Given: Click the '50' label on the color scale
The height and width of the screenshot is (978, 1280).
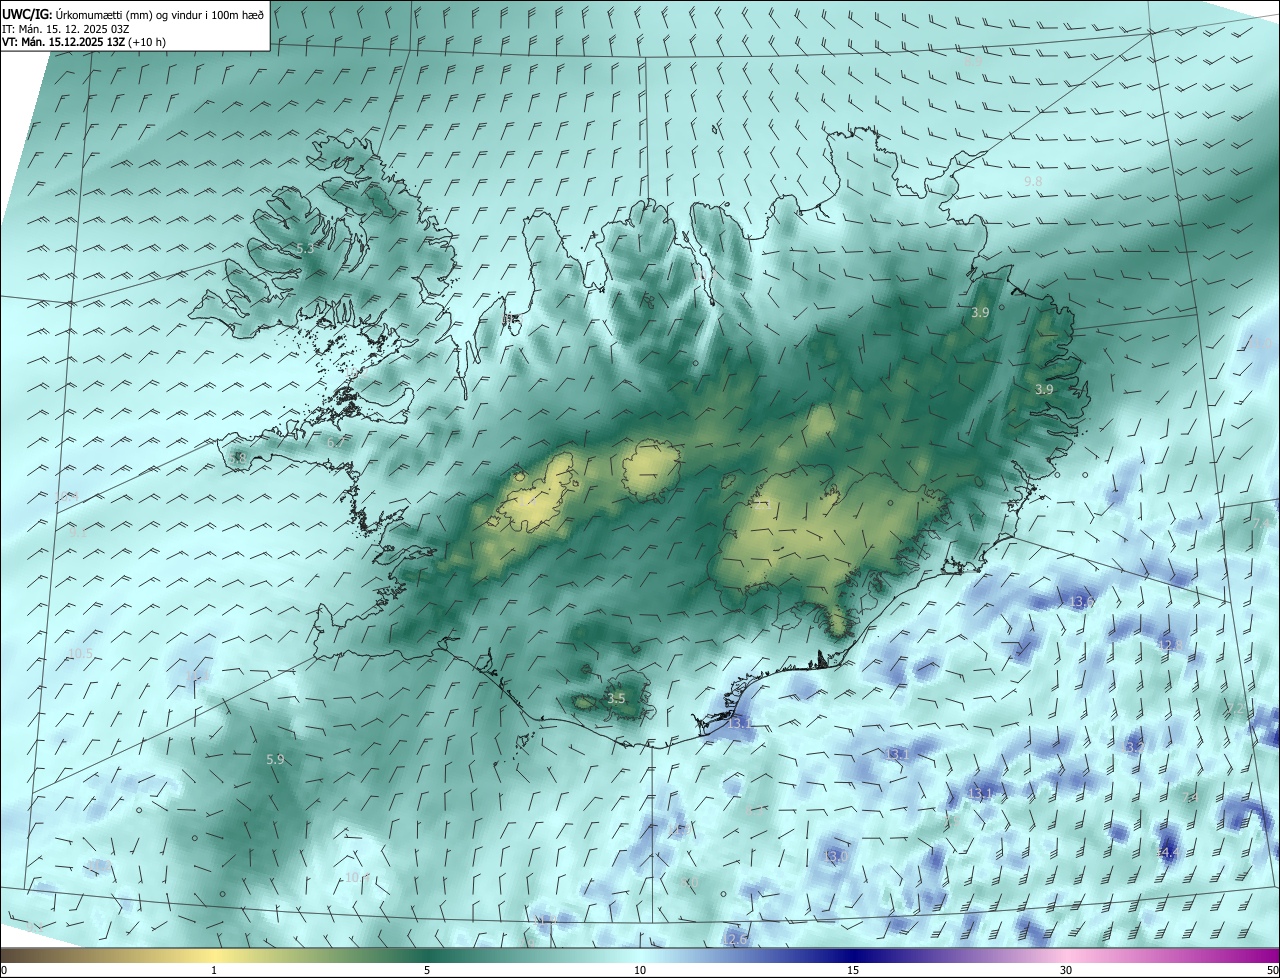Looking at the screenshot, I should pos(1272,971).
